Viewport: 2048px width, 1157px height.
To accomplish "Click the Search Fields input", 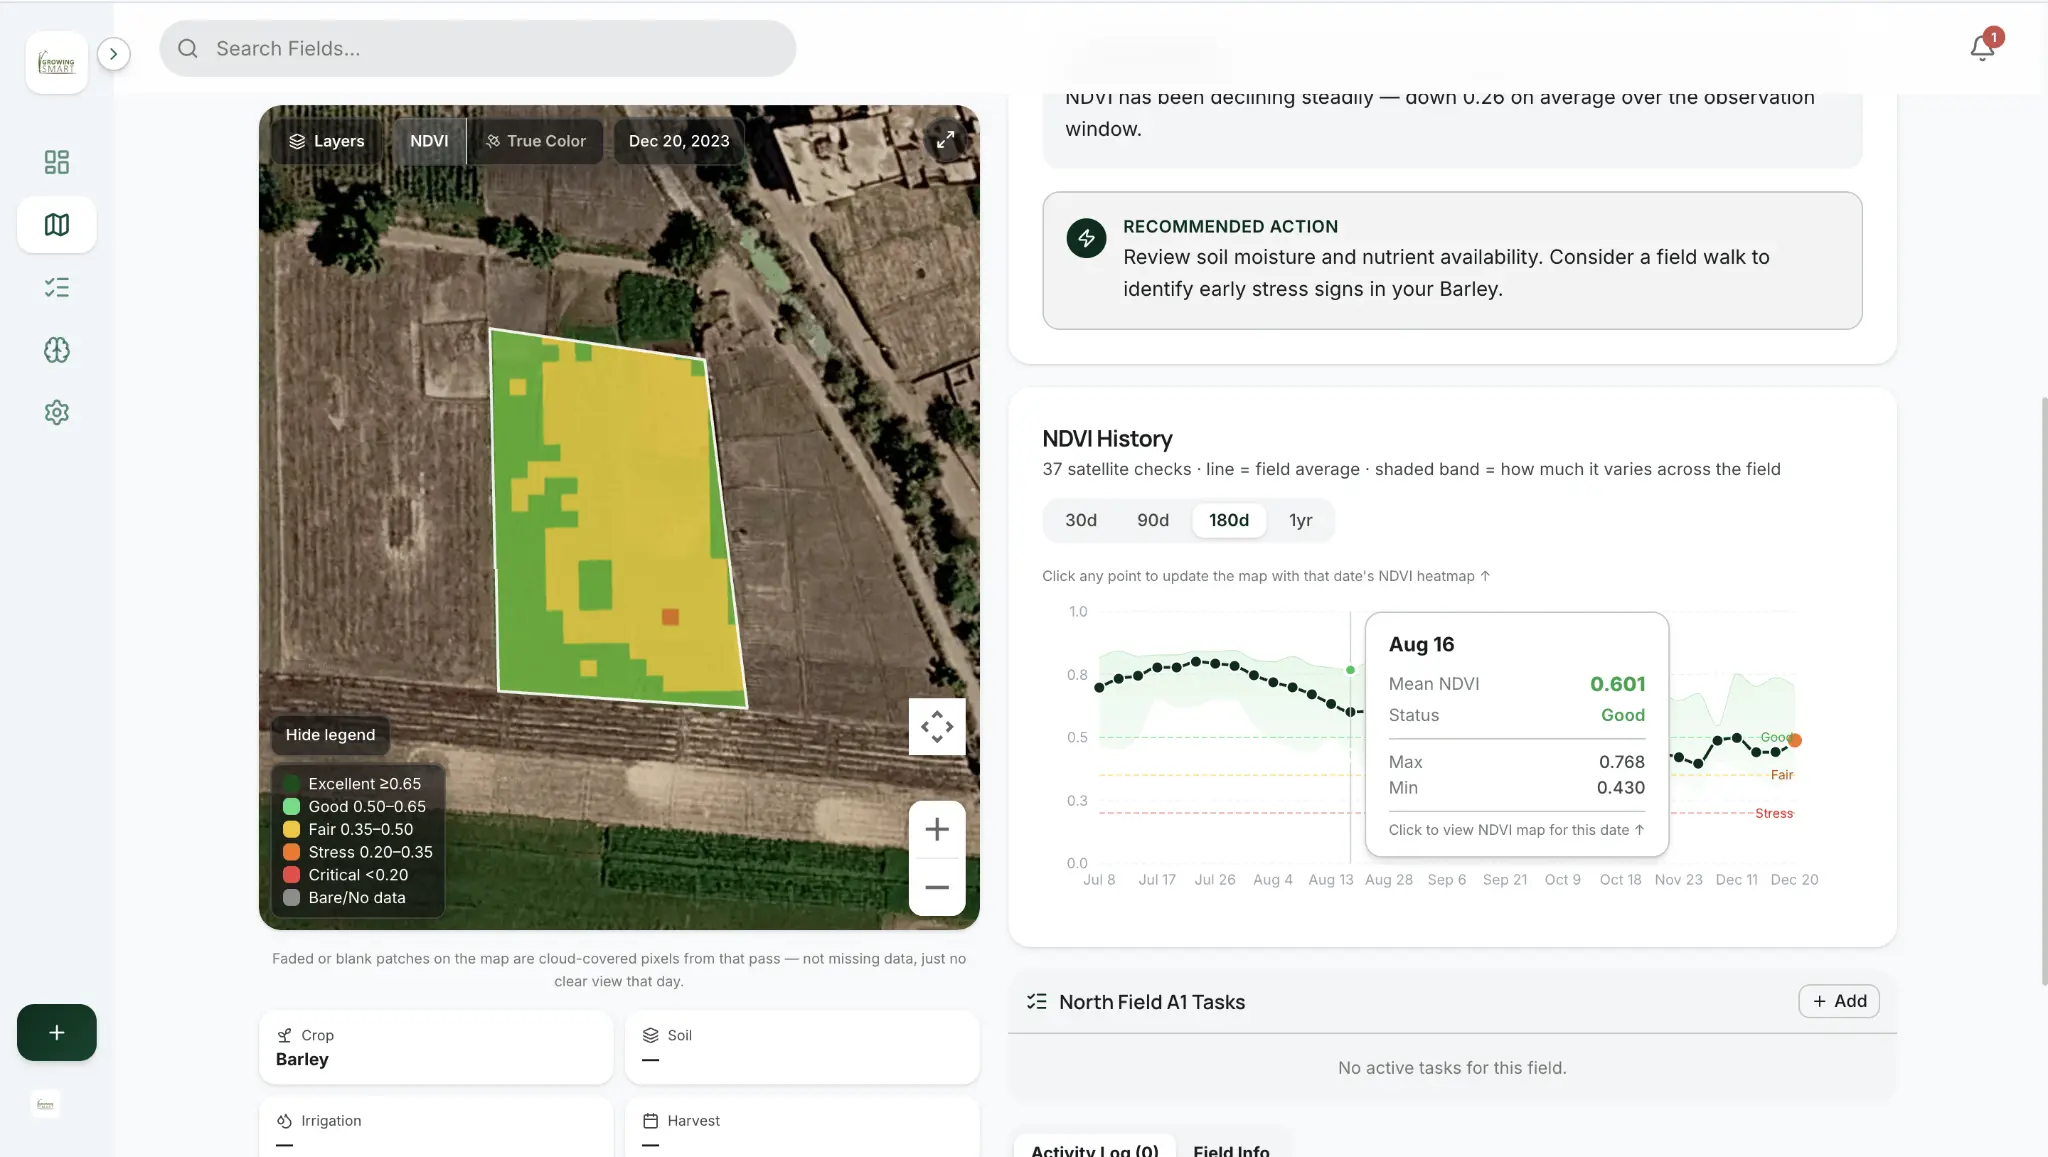I will [x=478, y=48].
